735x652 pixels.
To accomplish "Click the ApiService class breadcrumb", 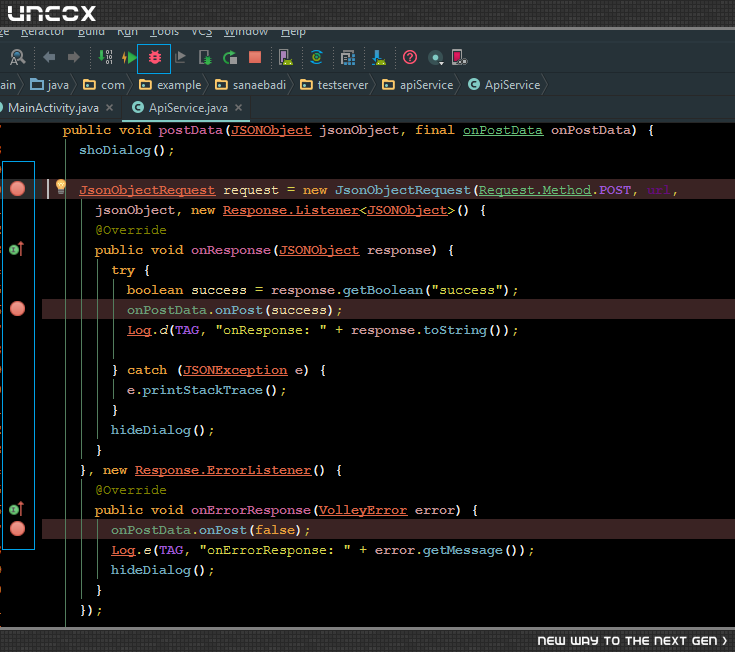I will point(504,85).
